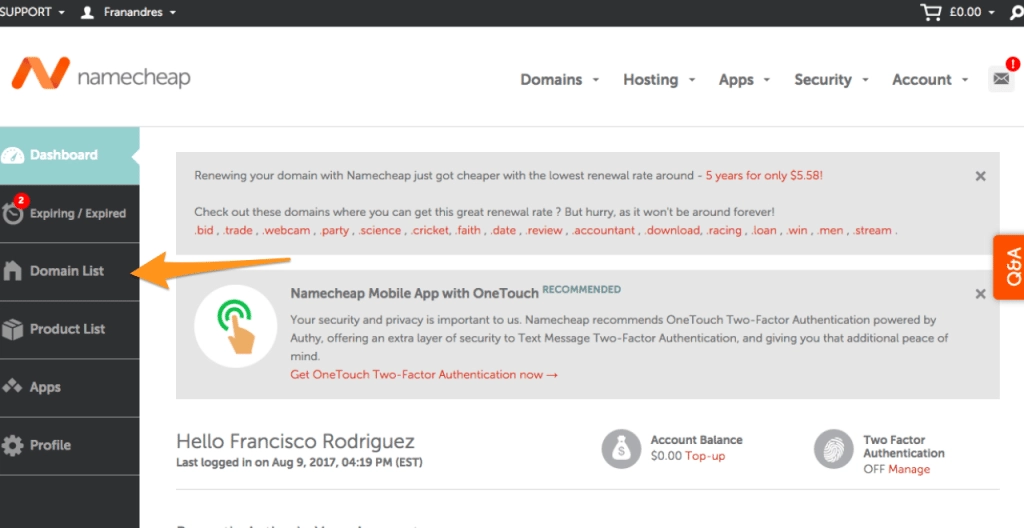Click the search magnifier icon
The image size is (1024, 528).
(x=1017, y=12)
